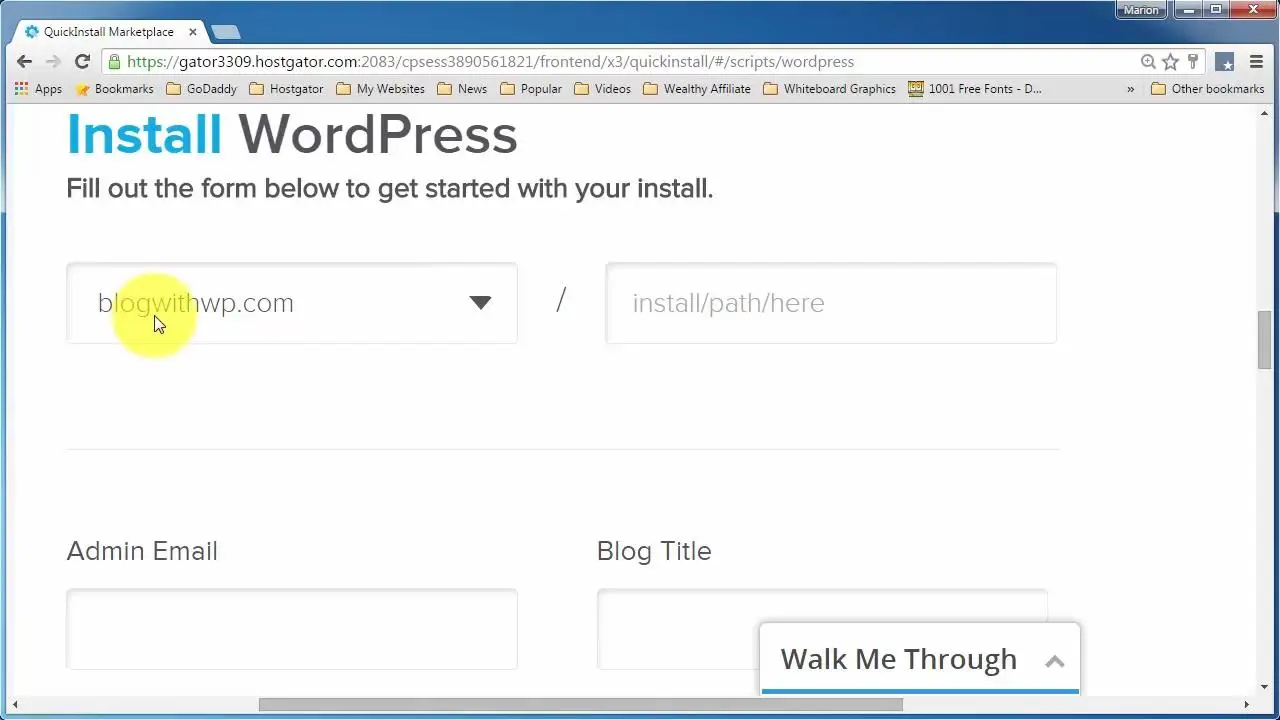
Task: Open the News bookmark folder
Action: pos(462,89)
